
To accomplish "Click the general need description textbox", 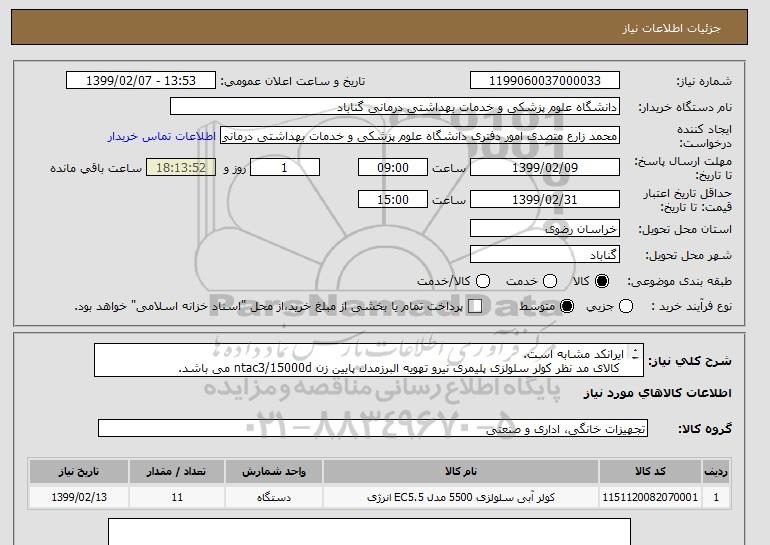I will pyautogui.click(x=369, y=360).
